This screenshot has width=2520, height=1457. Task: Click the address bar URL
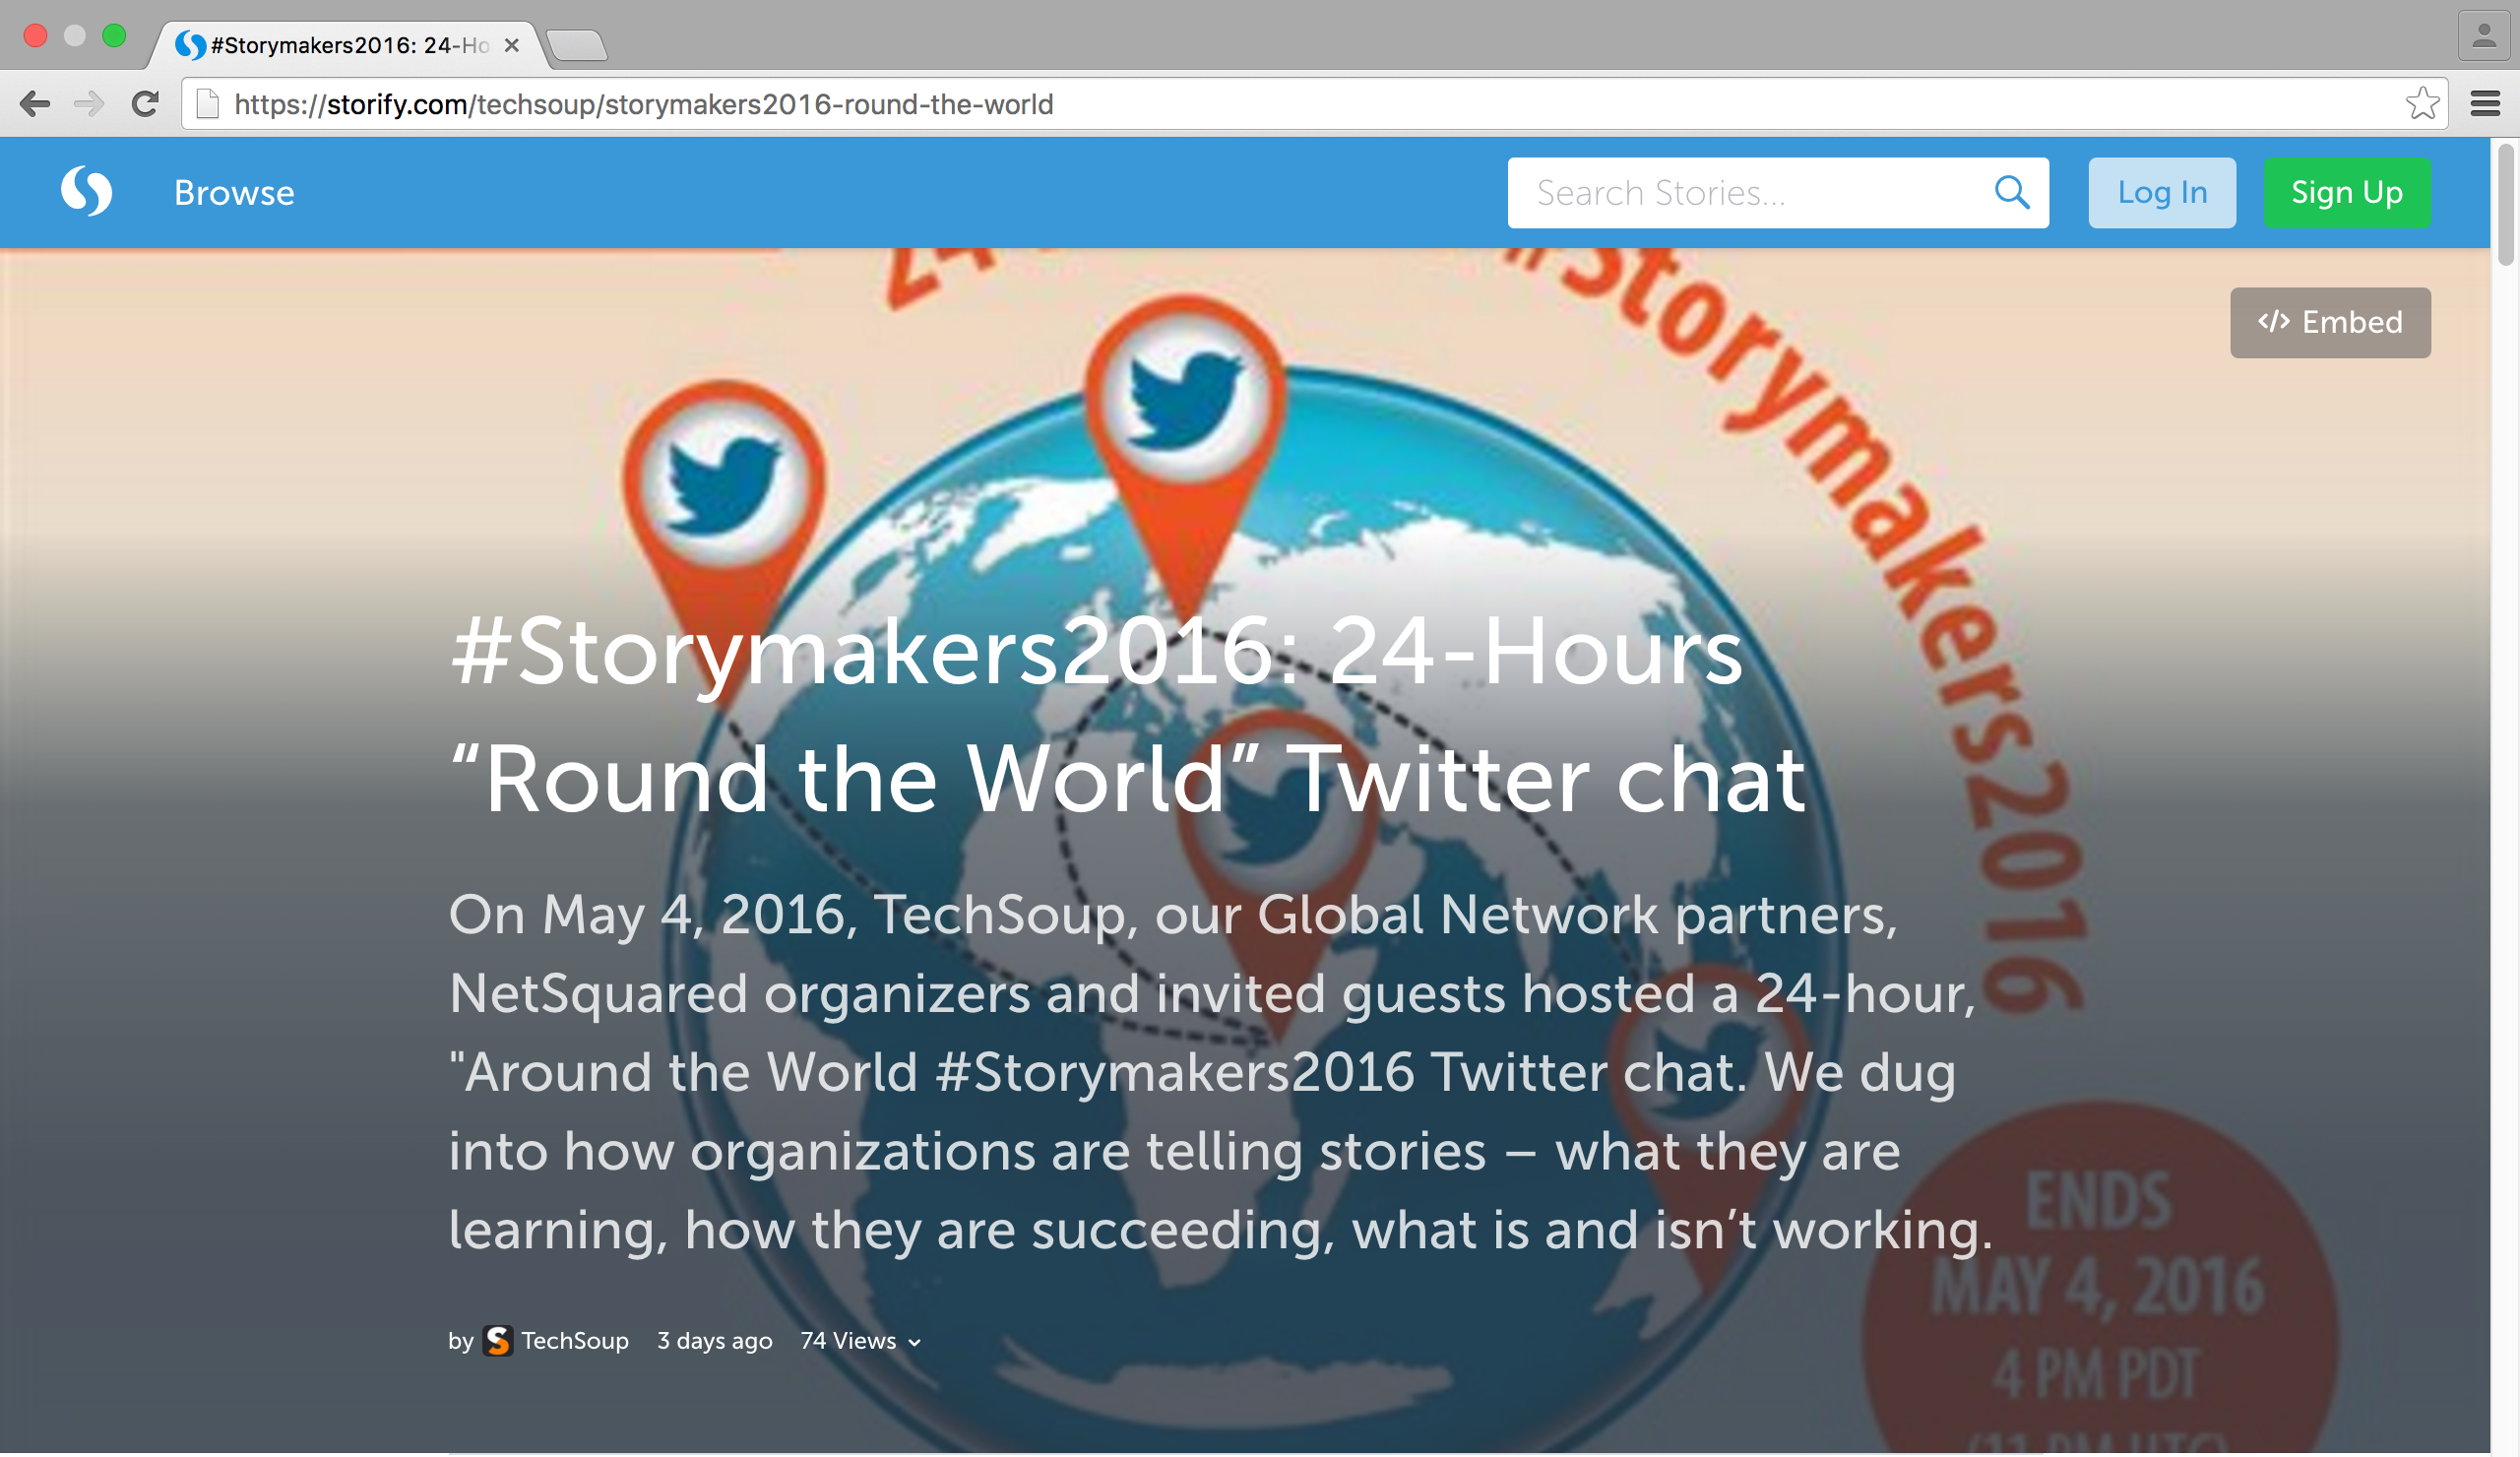pos(644,104)
